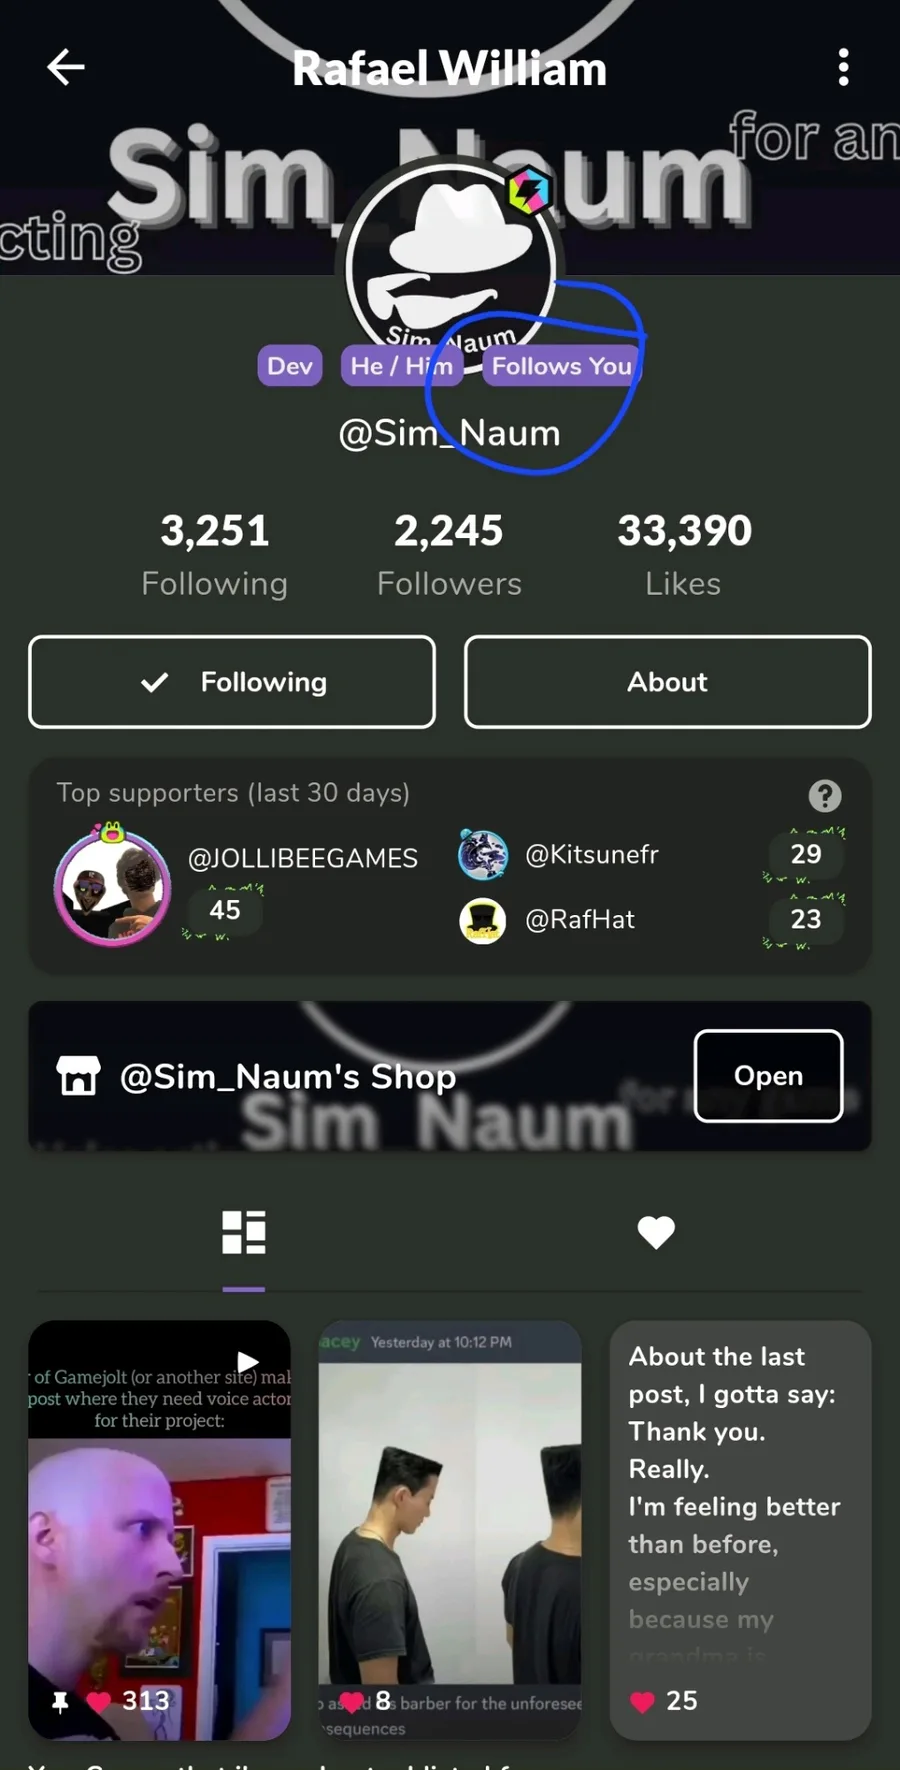View the 3,251 Following list
This screenshot has width=900, height=1770.
(215, 555)
